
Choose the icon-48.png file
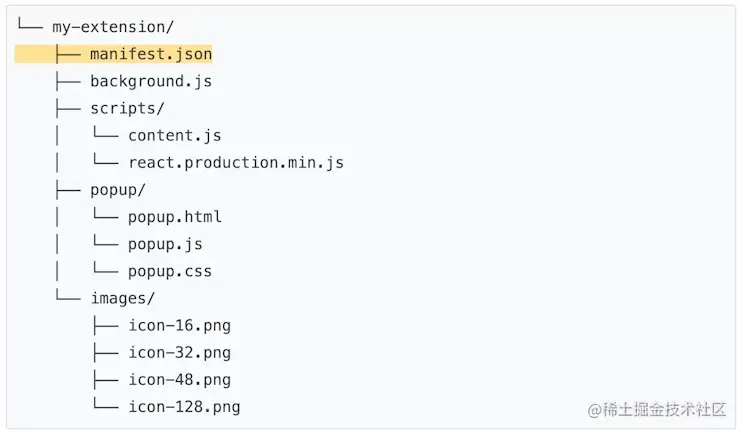[x=179, y=379]
